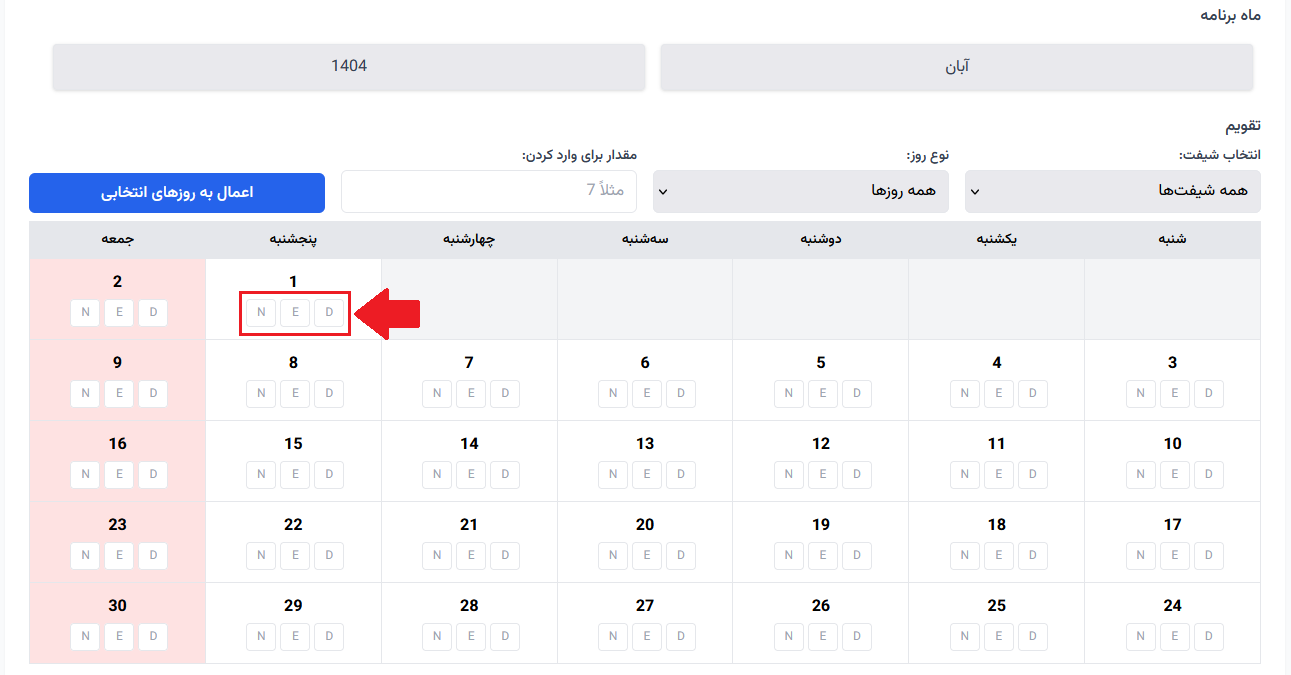Select the D shift on day 24
The width and height of the screenshot is (1291, 675).
tap(1209, 636)
